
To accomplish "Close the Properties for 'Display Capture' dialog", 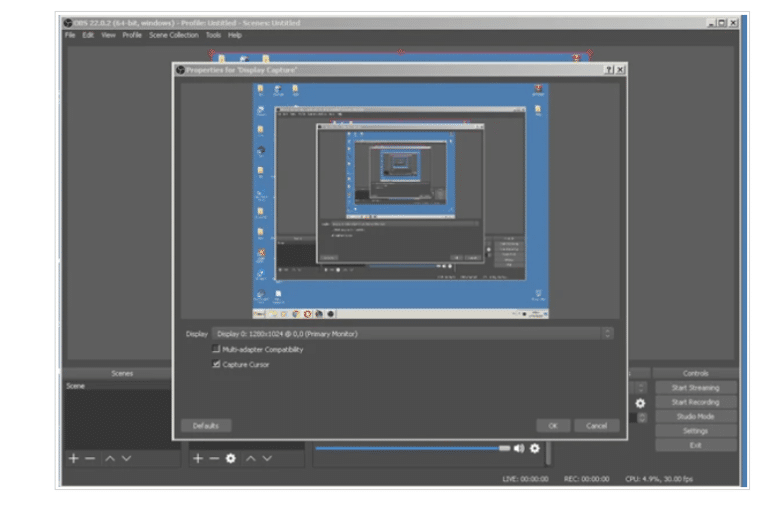I will [620, 70].
